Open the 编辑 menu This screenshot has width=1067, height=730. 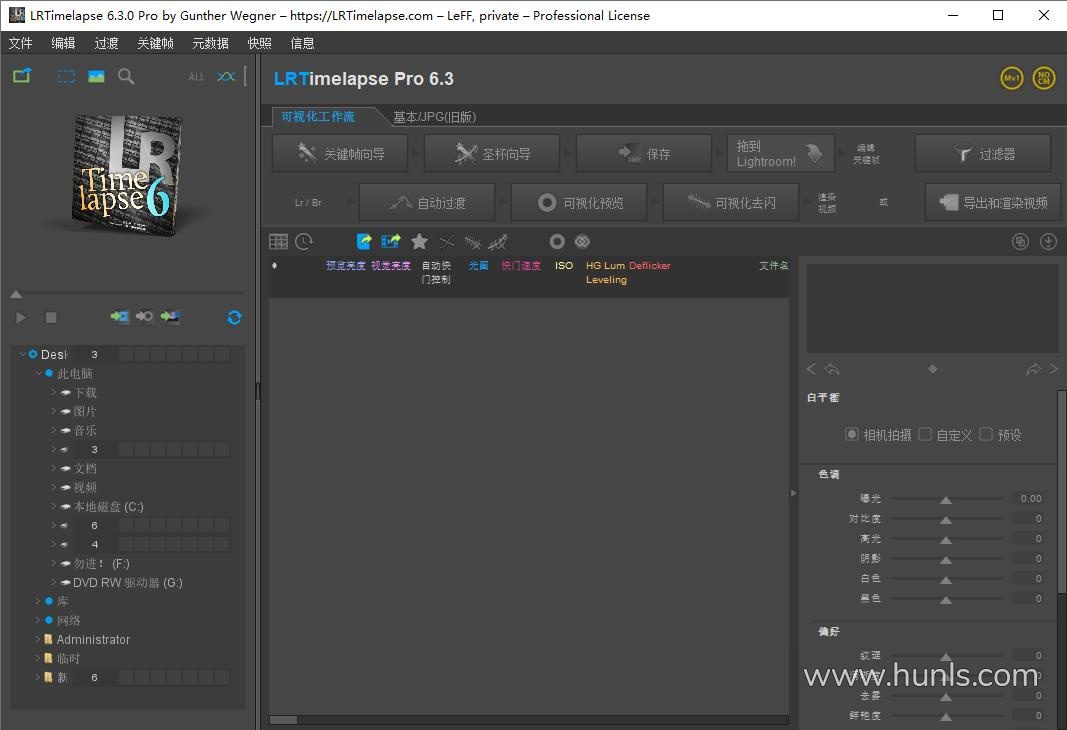[x=63, y=44]
